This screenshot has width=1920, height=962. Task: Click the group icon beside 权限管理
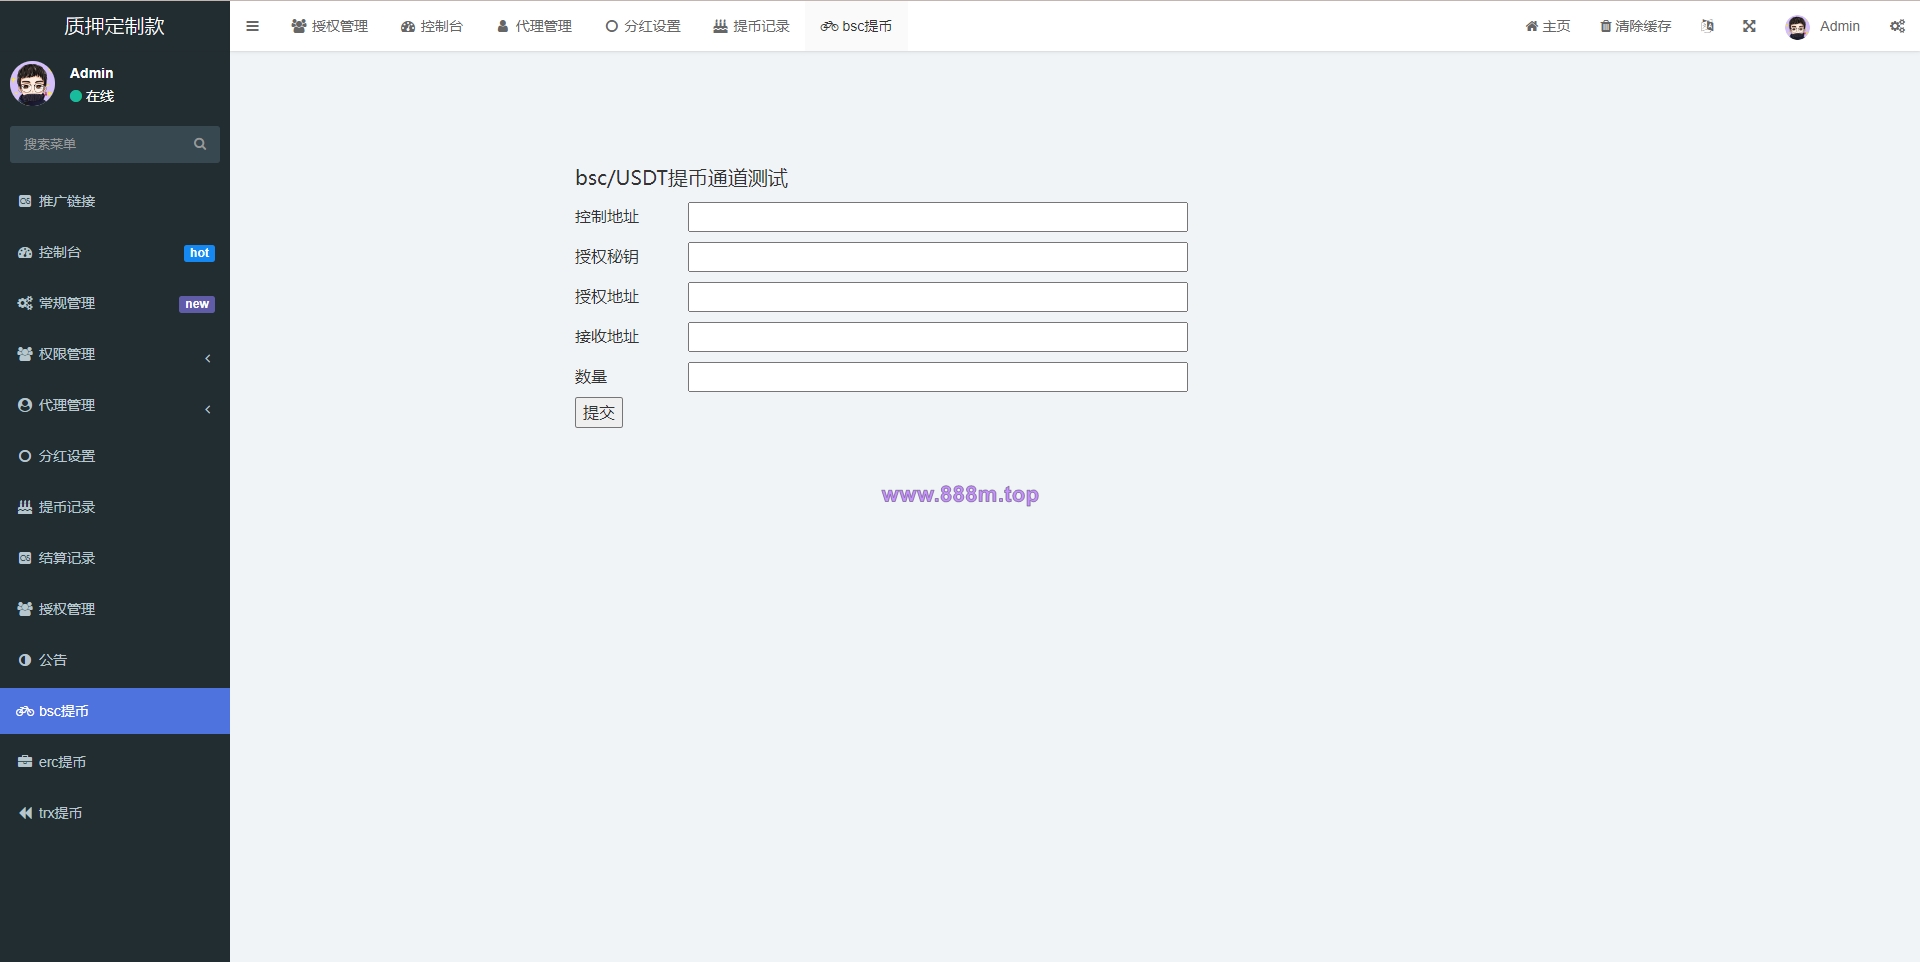(x=25, y=354)
